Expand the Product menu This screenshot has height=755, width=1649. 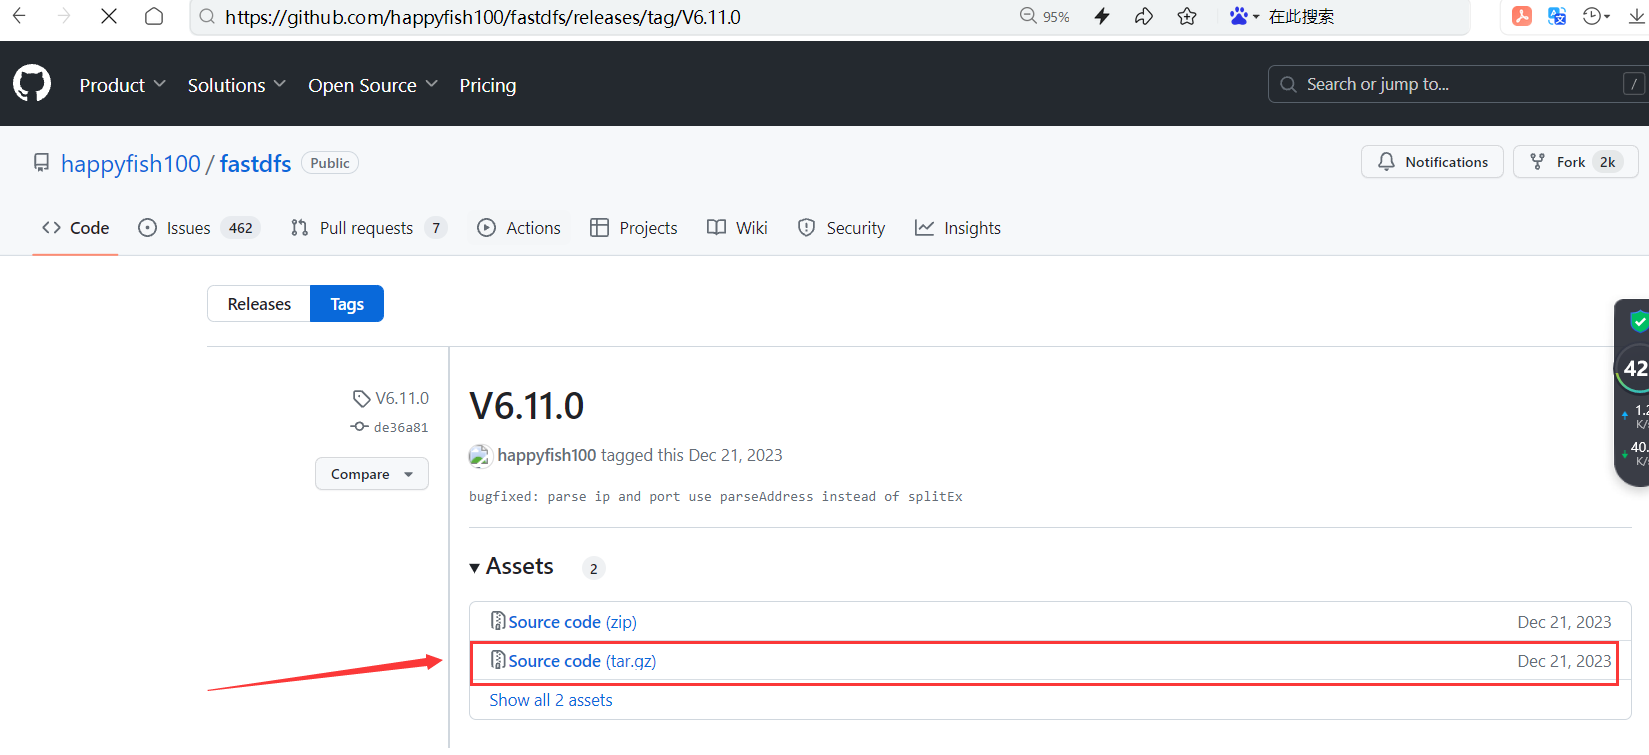tap(122, 85)
